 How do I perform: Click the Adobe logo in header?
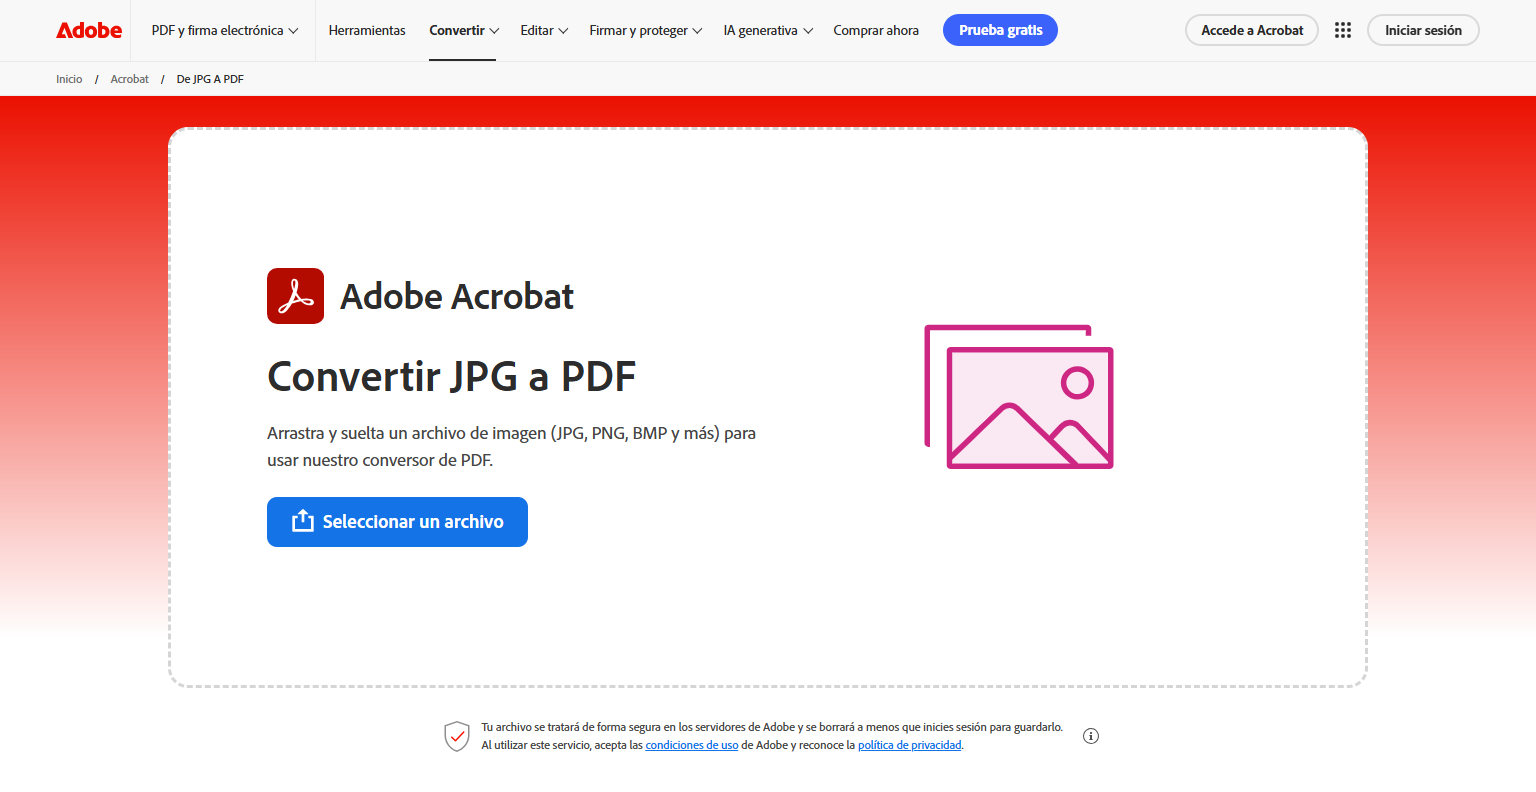click(89, 30)
